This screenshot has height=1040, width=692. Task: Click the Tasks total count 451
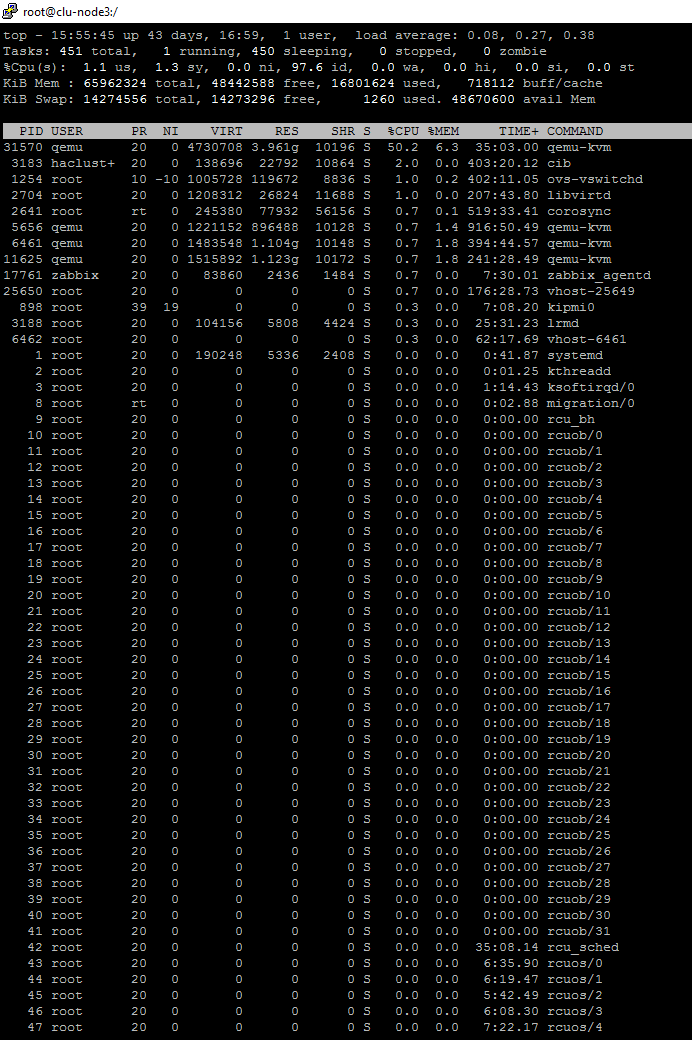pyautogui.click(x=71, y=51)
